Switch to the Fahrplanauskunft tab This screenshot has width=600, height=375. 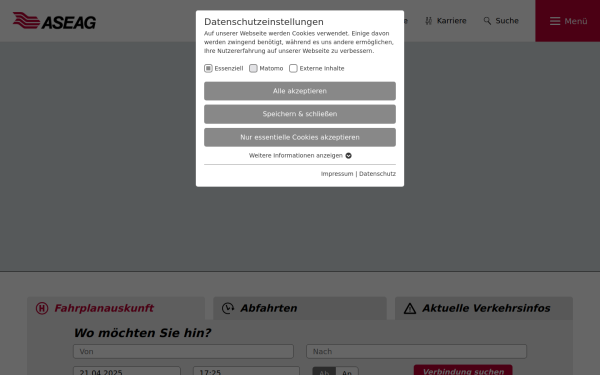coord(116,308)
